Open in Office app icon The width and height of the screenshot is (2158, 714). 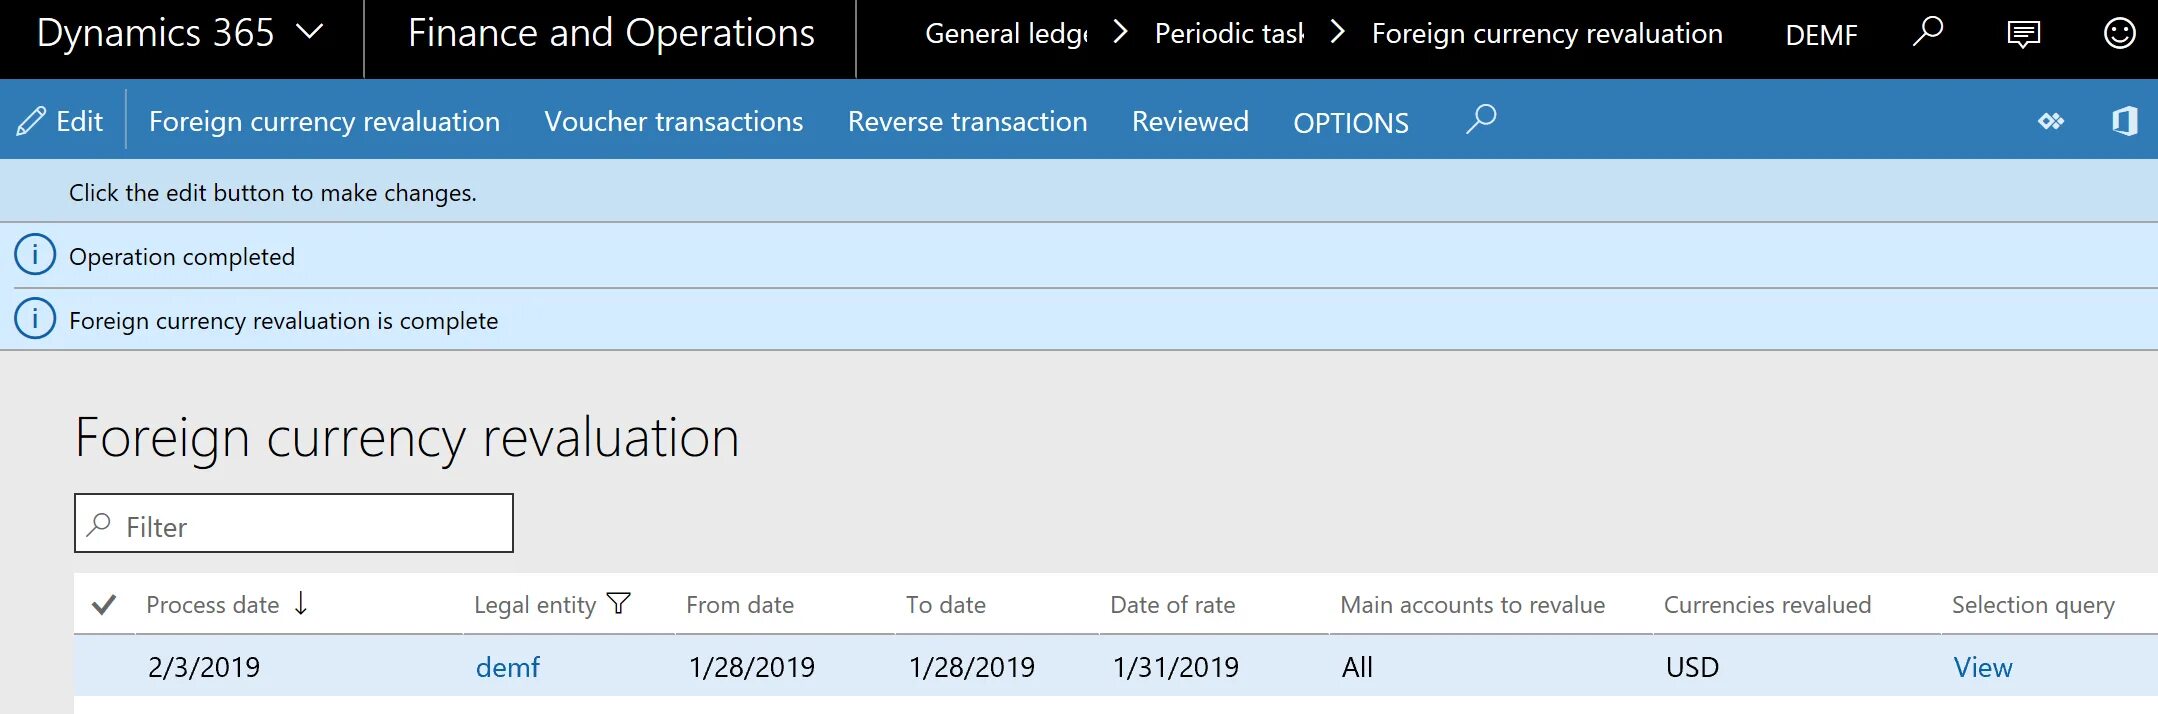2124,121
